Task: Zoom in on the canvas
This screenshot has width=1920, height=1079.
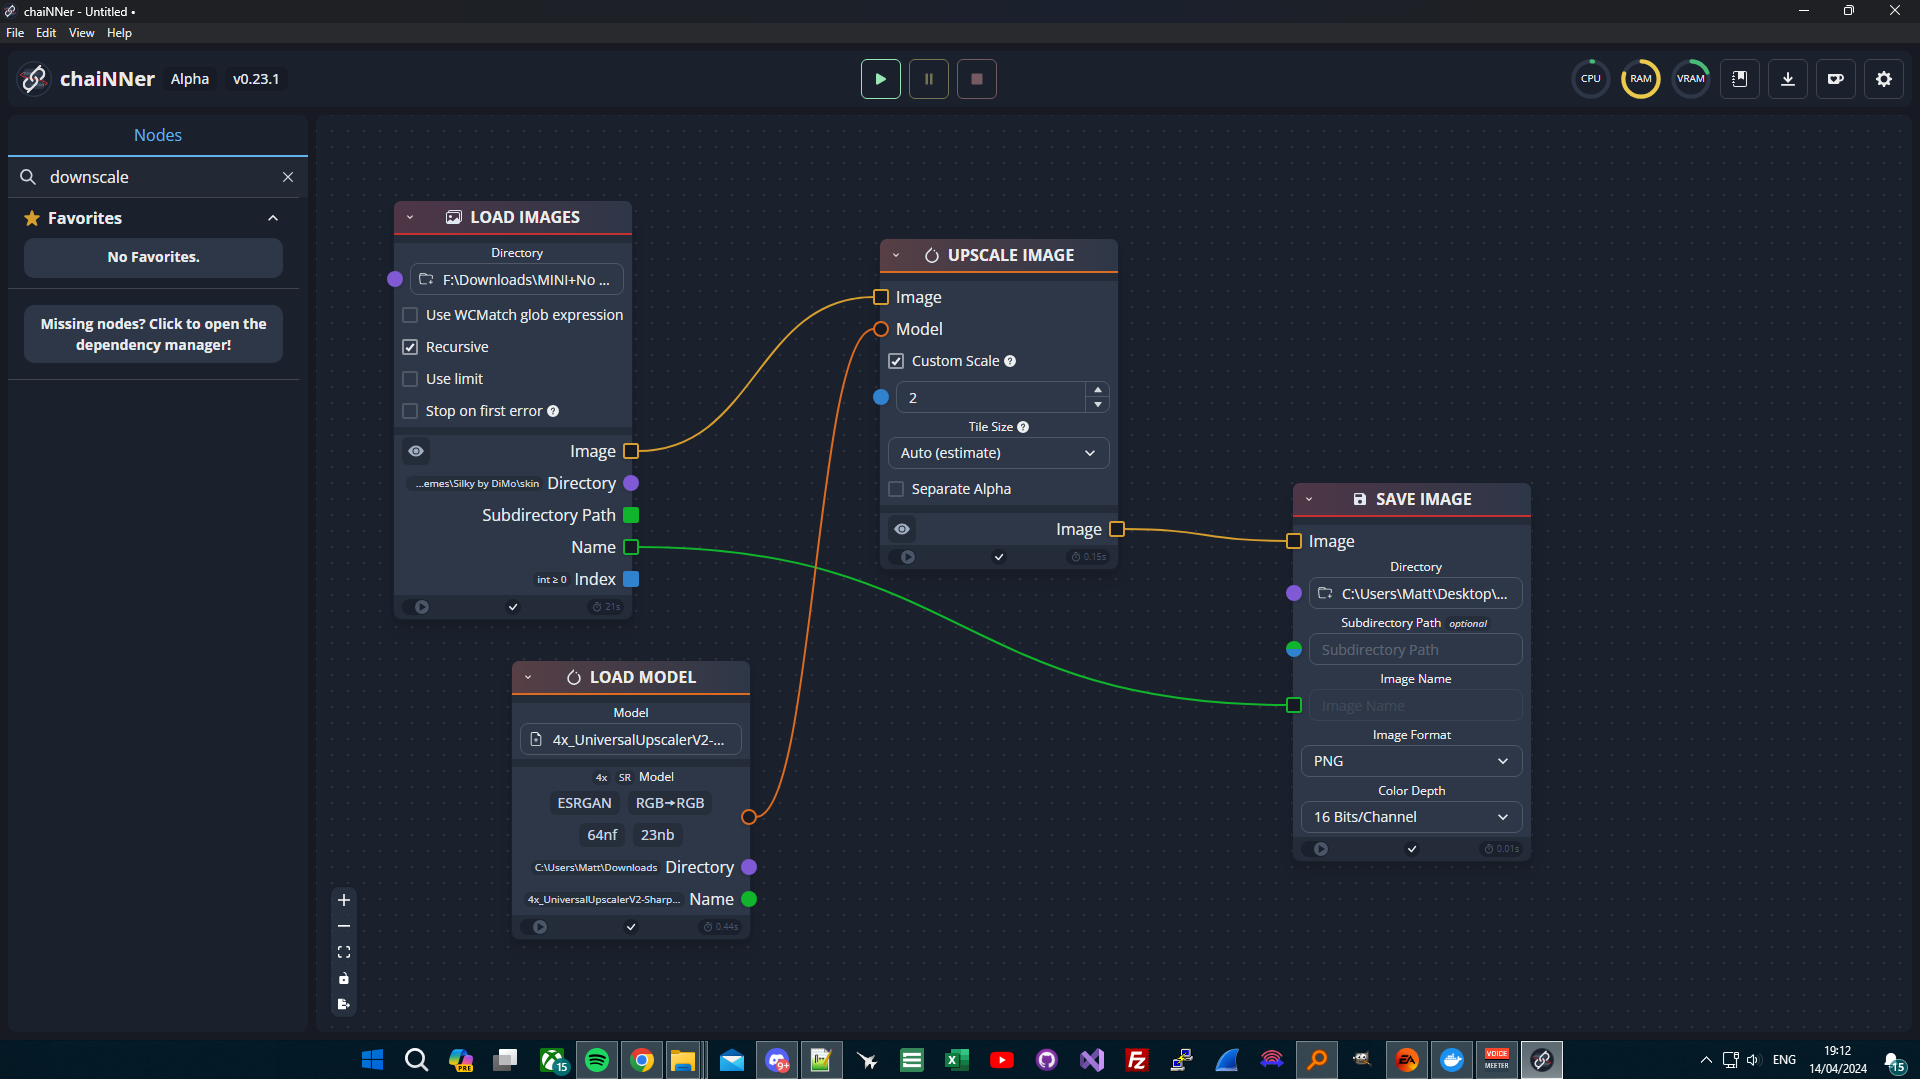Action: [344, 900]
